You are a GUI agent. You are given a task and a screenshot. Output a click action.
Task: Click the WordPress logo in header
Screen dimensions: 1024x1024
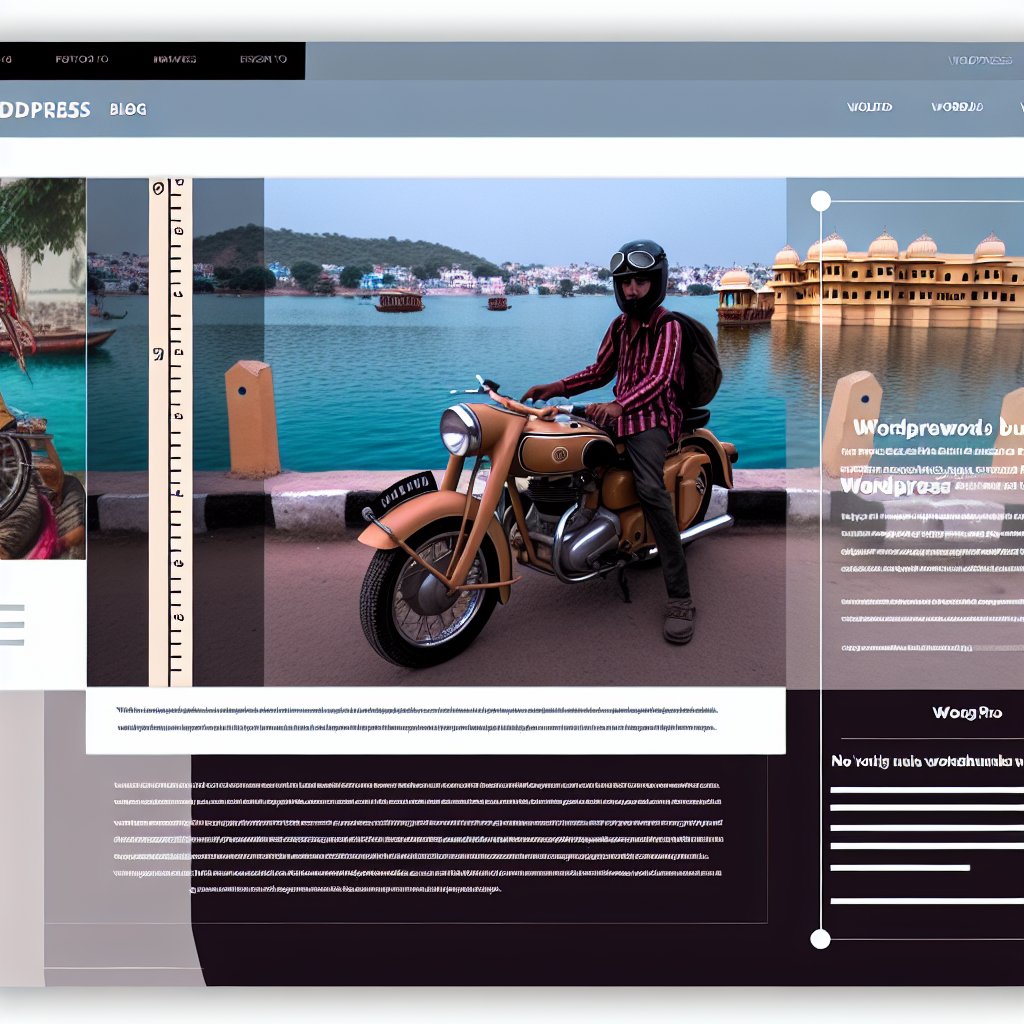(x=45, y=110)
